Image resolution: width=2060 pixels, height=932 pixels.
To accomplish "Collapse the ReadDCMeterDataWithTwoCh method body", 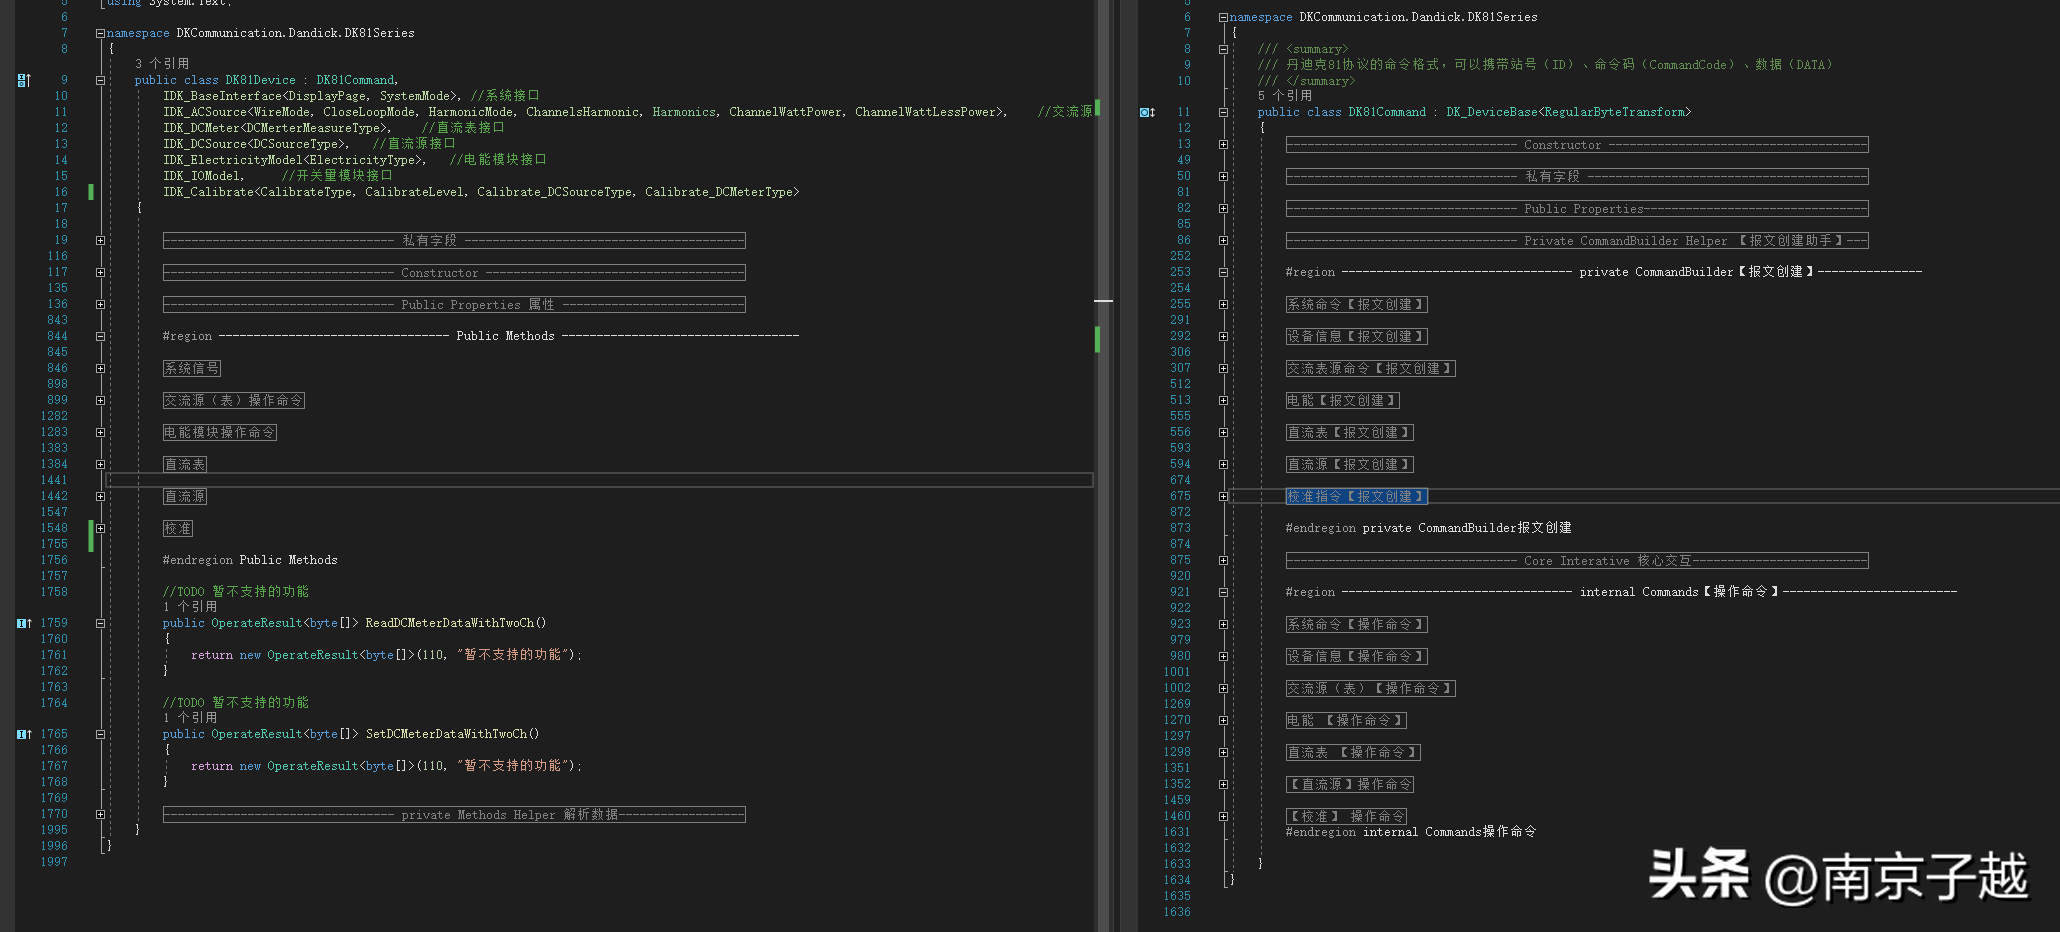I will [100, 623].
